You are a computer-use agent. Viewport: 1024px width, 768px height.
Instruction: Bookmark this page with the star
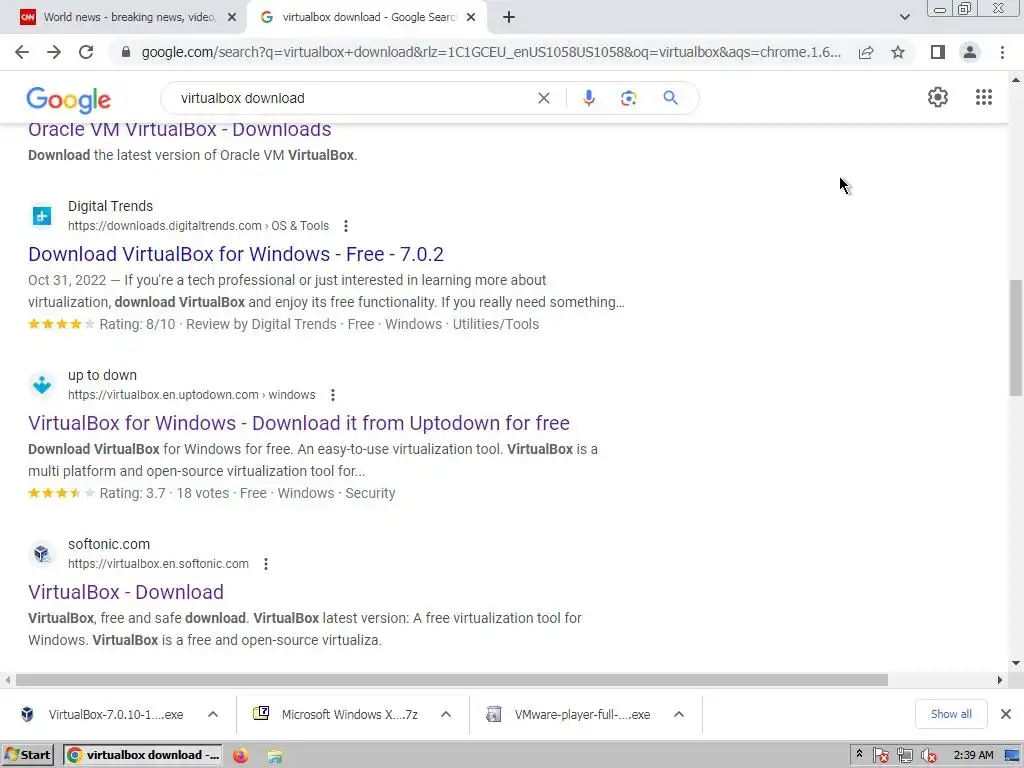tap(898, 52)
